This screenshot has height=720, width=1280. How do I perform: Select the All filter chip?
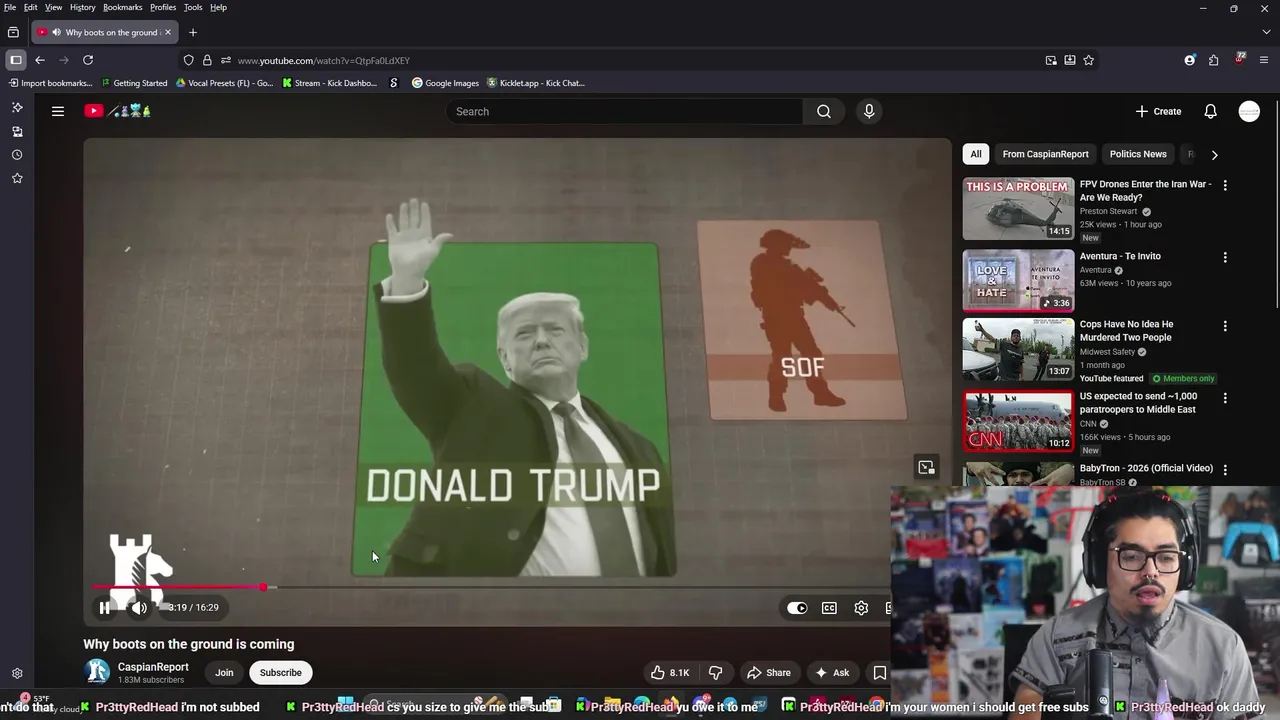[976, 154]
